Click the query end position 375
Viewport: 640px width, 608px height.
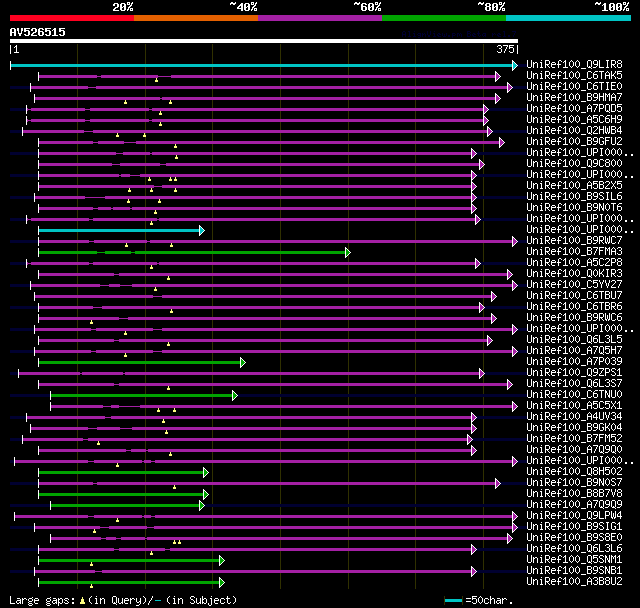[x=505, y=49]
